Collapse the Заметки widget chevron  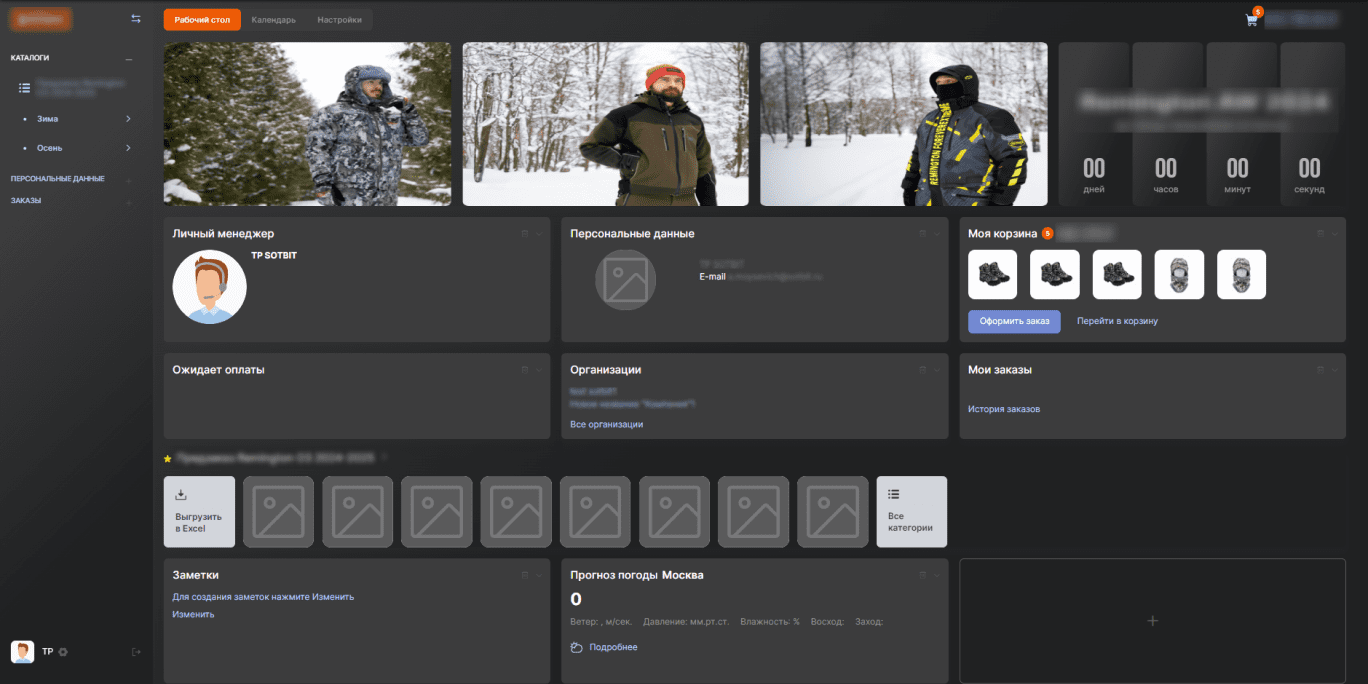point(539,575)
